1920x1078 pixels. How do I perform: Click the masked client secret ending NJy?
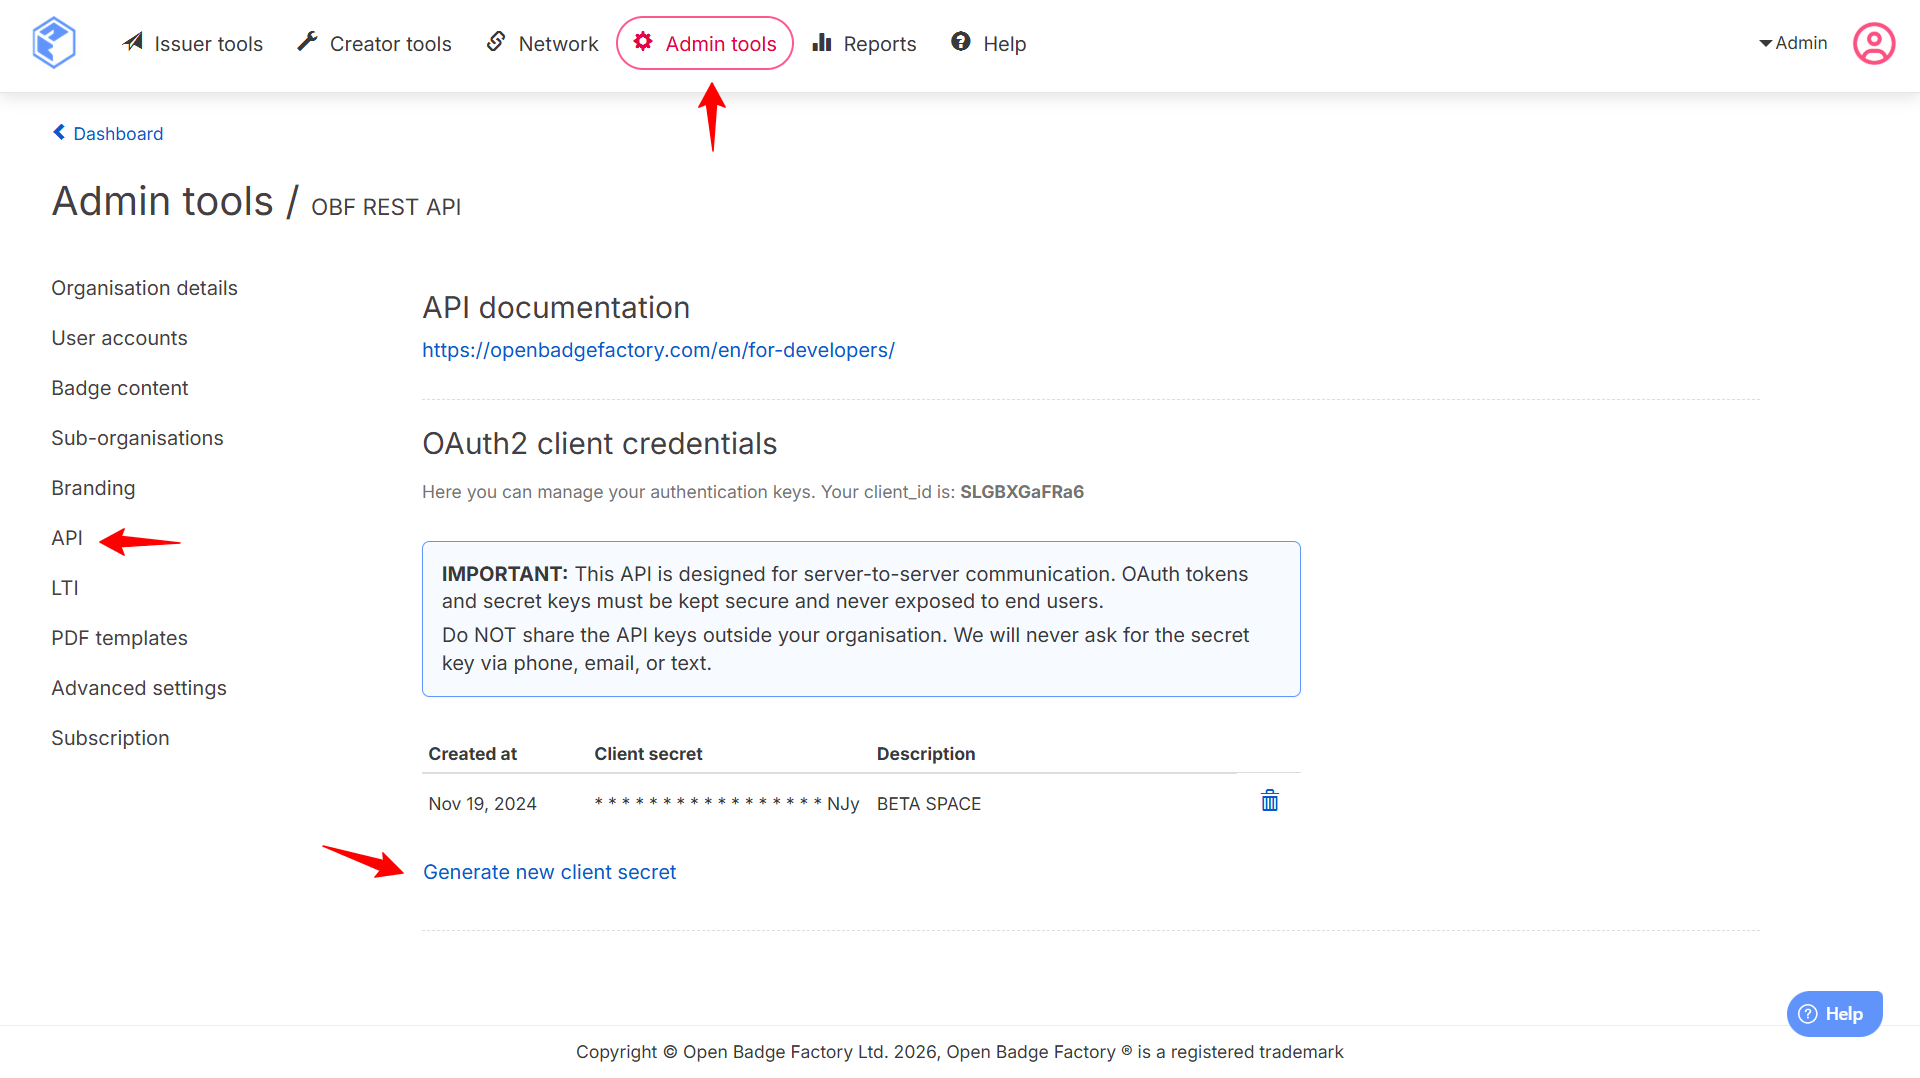point(727,804)
